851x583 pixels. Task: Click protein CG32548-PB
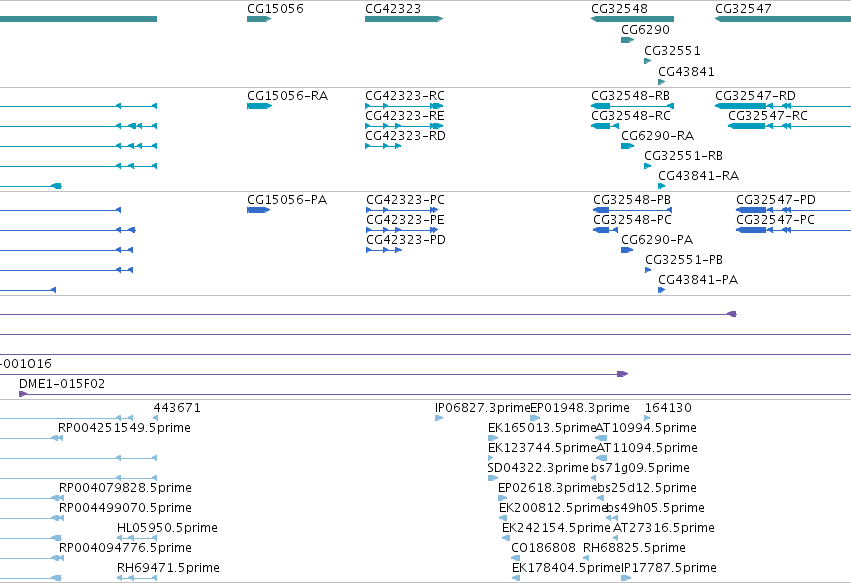pos(632,200)
